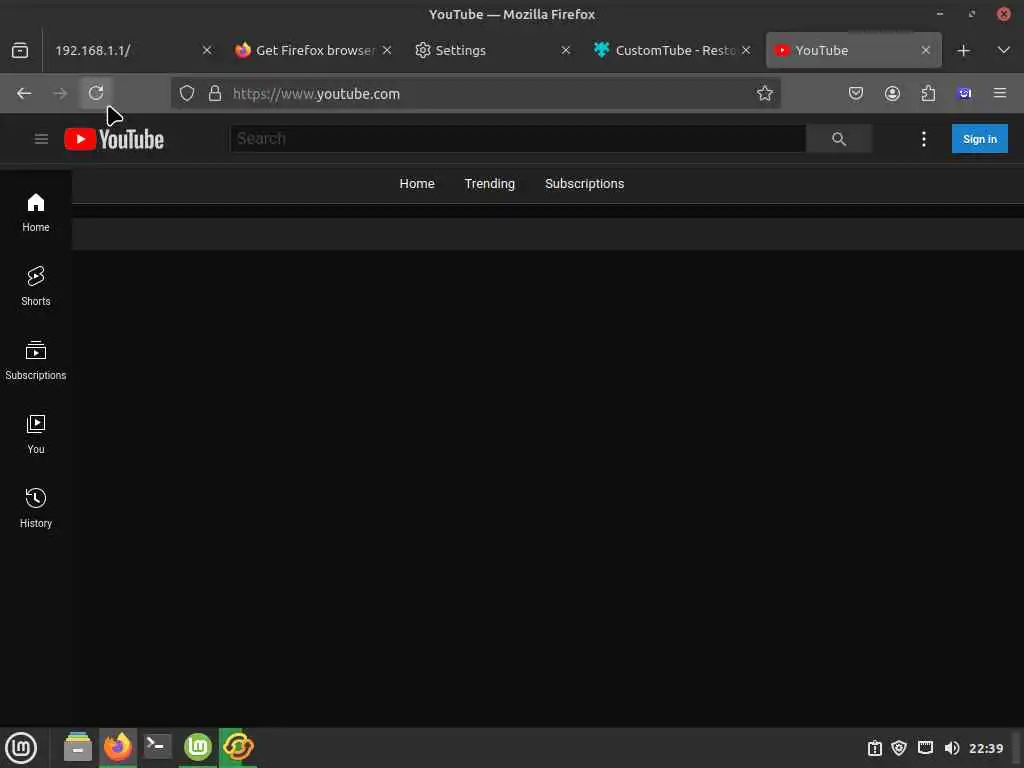
Task: Open the volume control in tray
Action: click(952, 748)
